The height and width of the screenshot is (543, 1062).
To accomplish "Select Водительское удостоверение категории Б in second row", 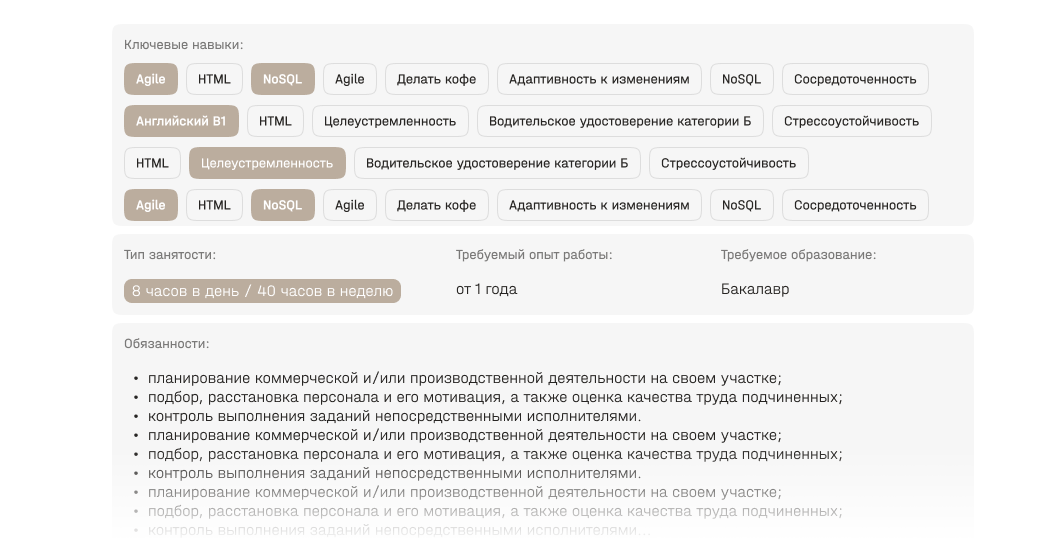I will 620,121.
